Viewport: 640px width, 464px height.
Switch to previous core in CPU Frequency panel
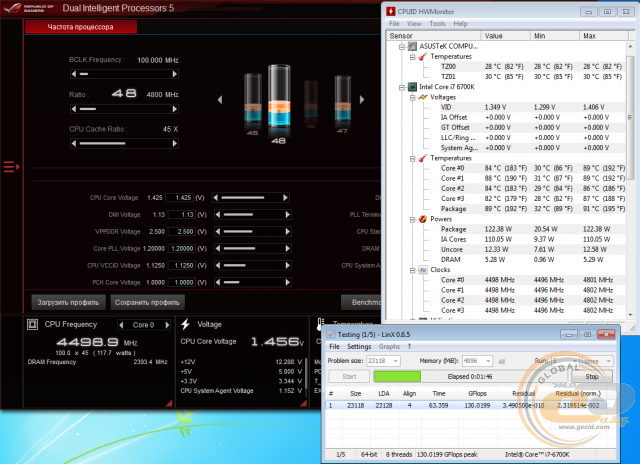point(121,325)
